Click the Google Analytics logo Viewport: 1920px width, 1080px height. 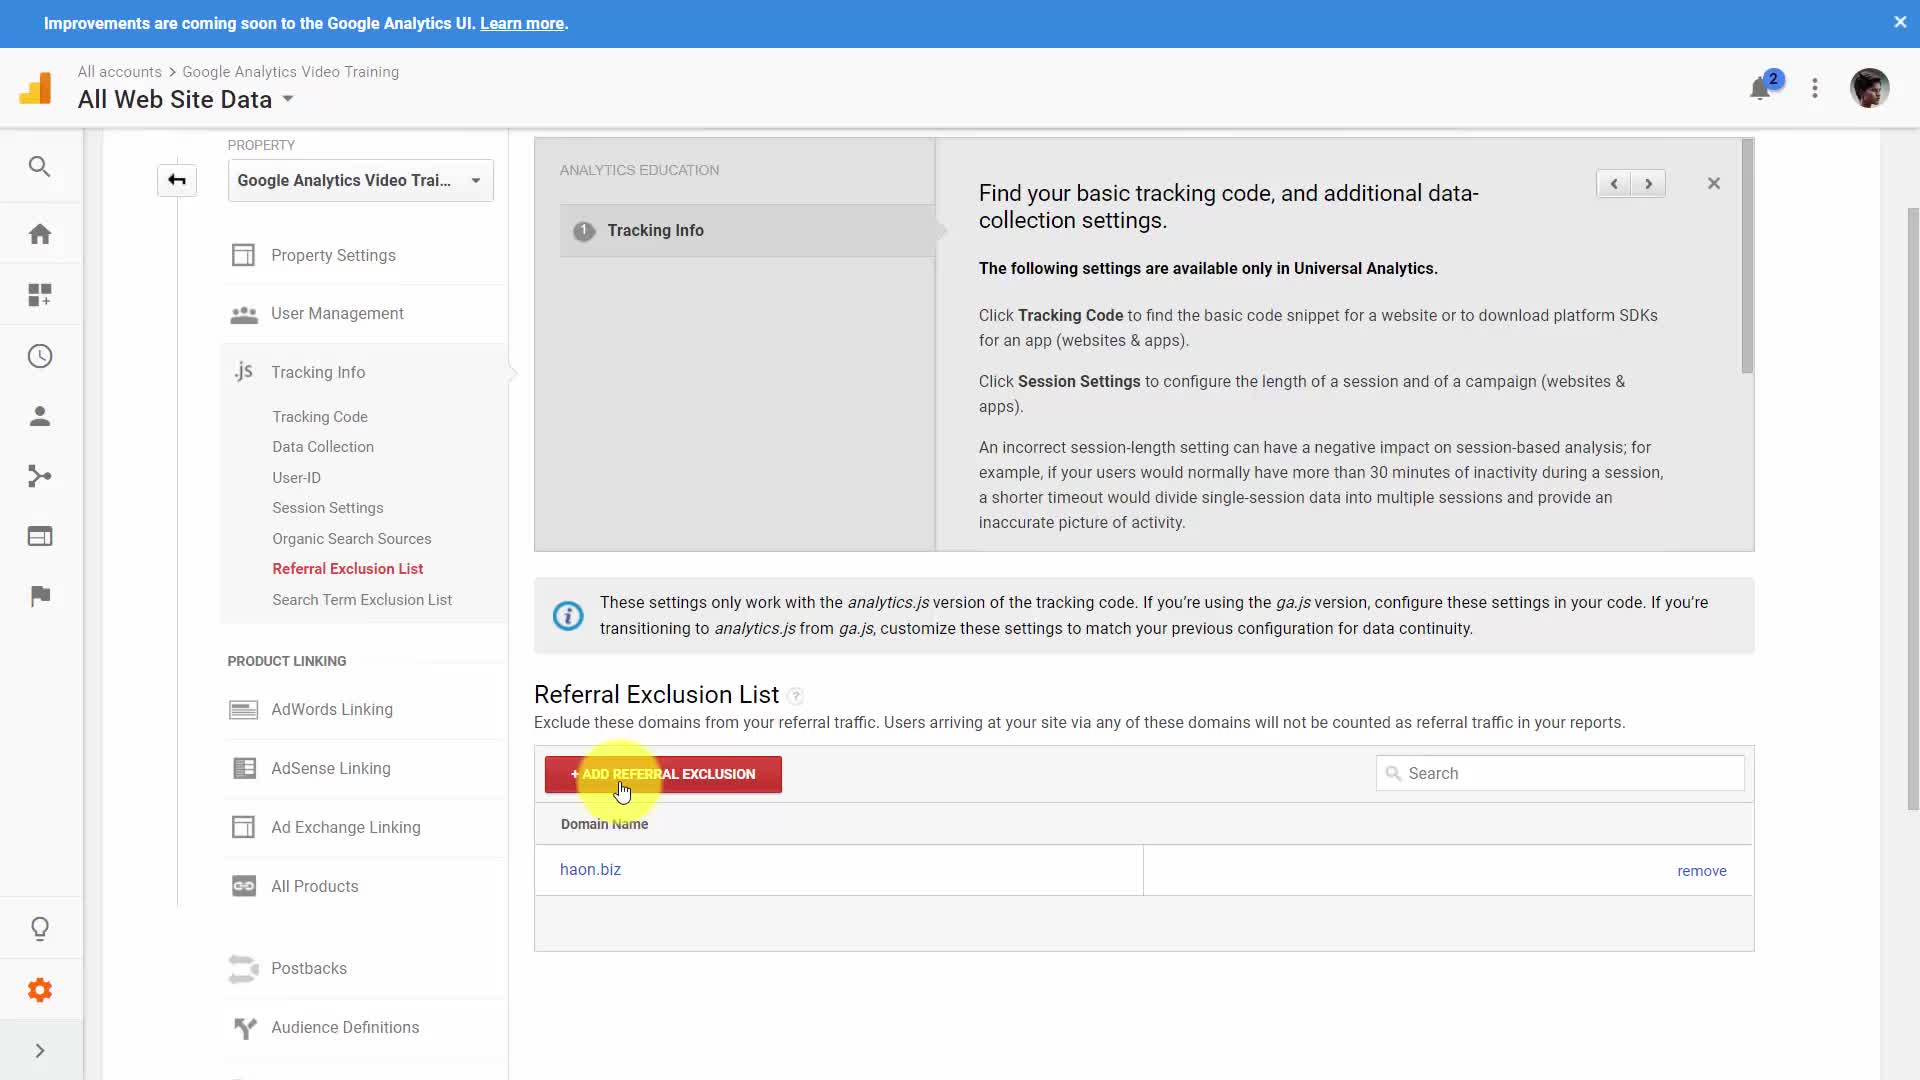(x=36, y=88)
